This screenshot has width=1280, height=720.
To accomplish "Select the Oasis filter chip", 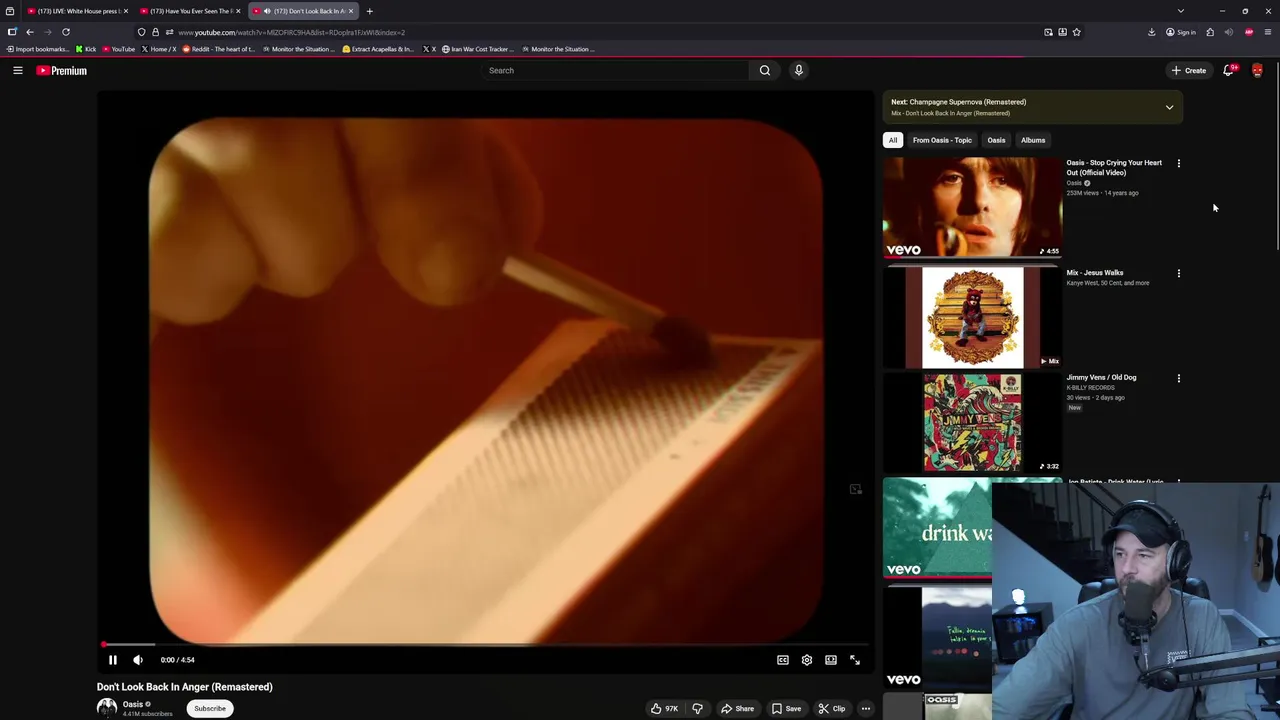I will point(996,140).
